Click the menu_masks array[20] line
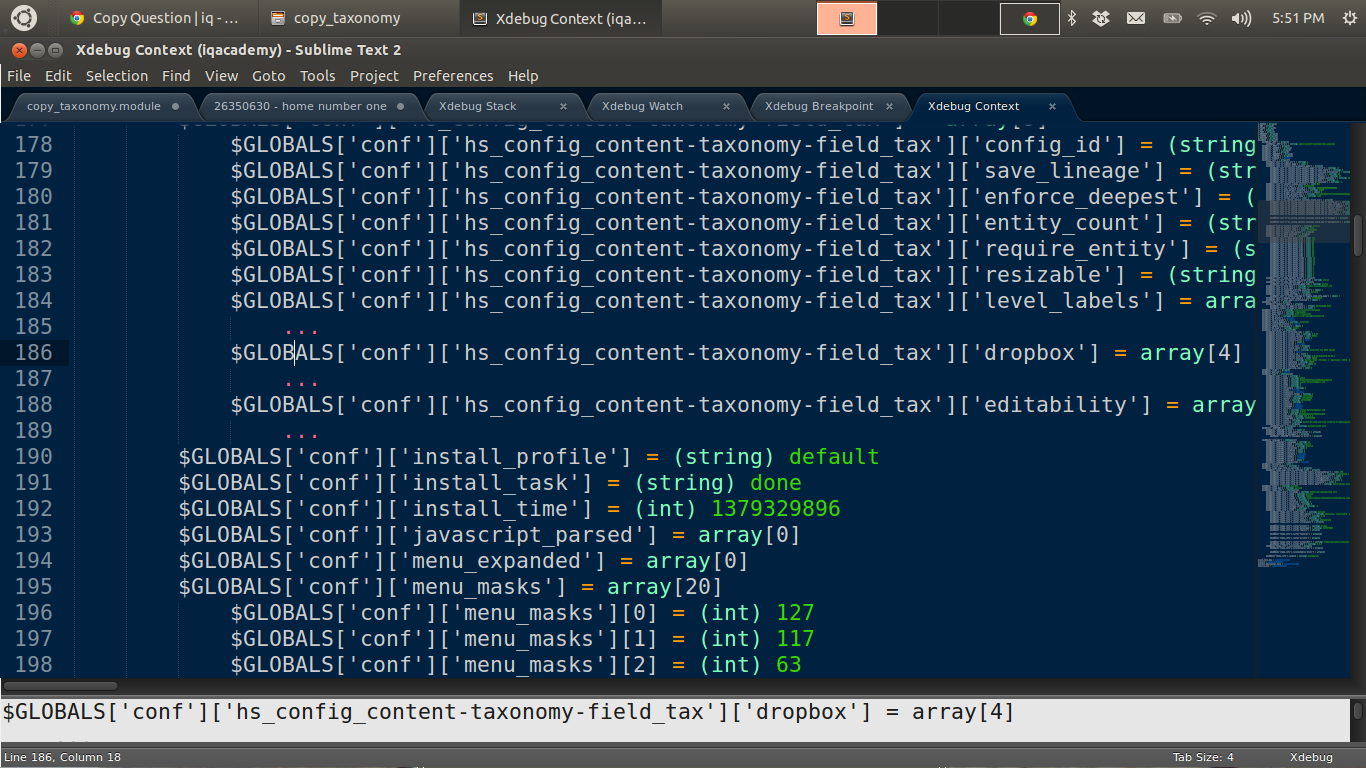The image size is (1366, 768). click(x=451, y=587)
